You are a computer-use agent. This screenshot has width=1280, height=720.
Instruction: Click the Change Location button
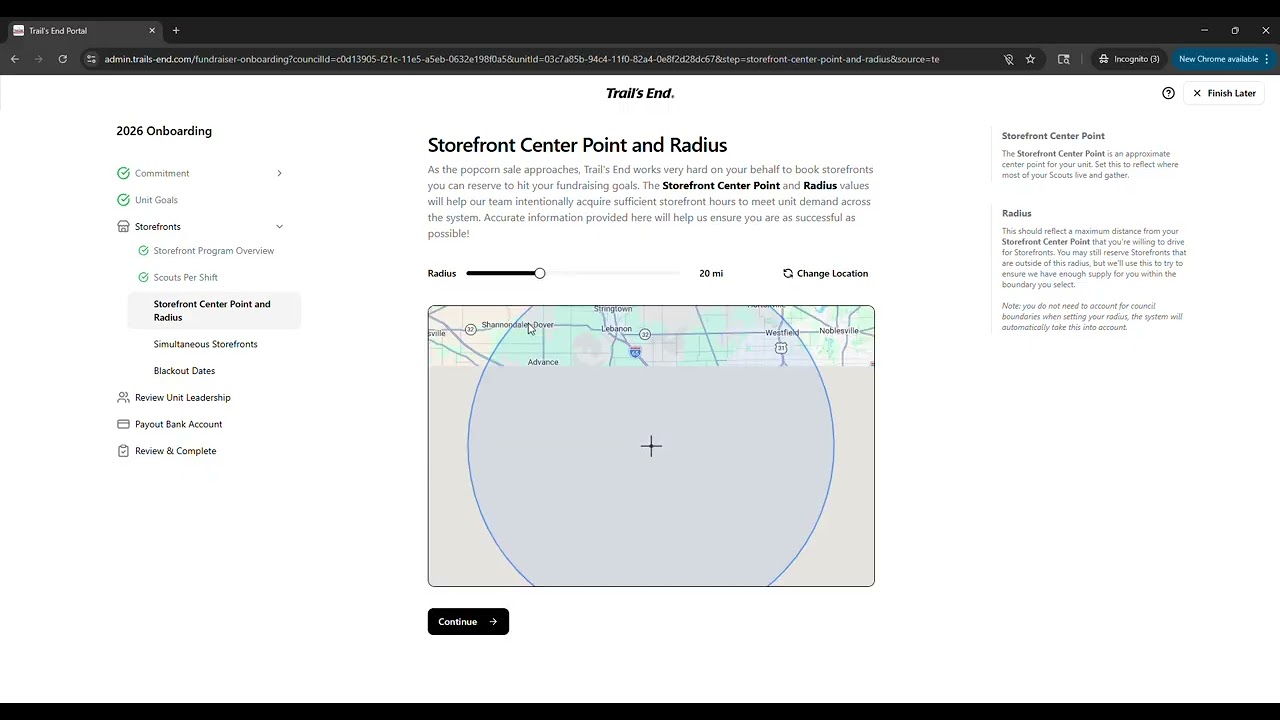click(825, 273)
